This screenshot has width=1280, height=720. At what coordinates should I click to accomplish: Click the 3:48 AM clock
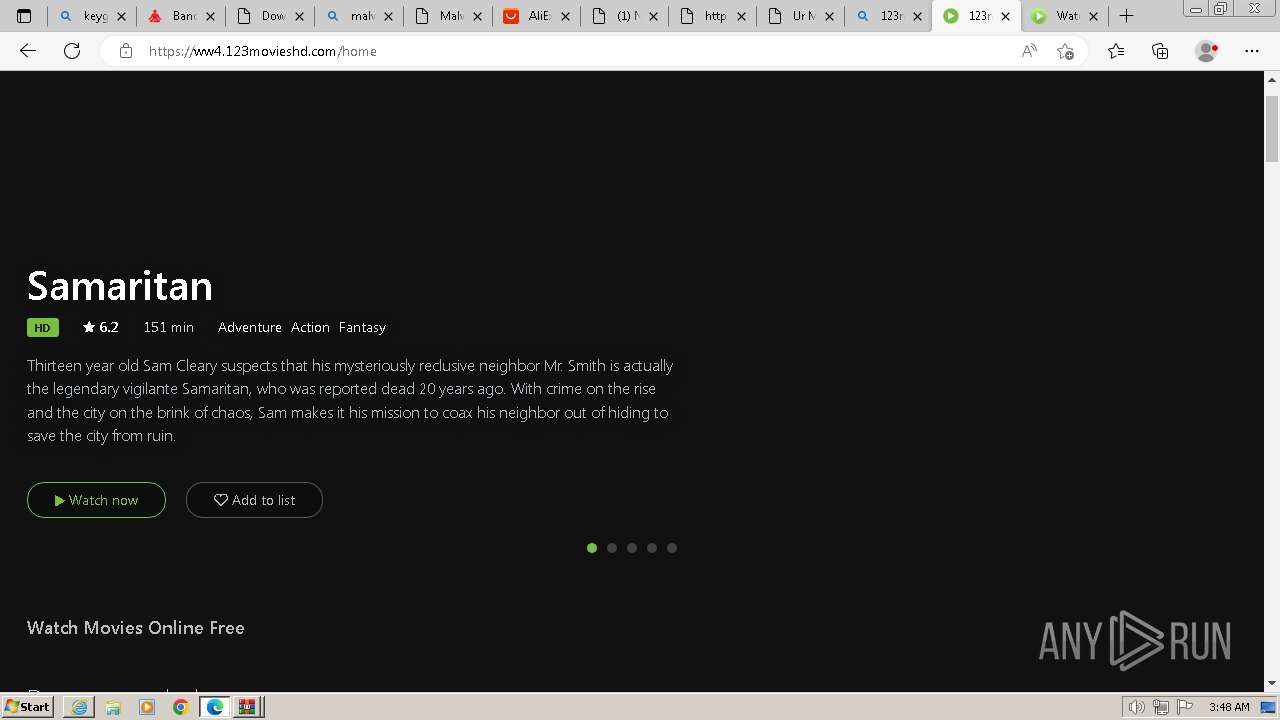[x=1229, y=707]
